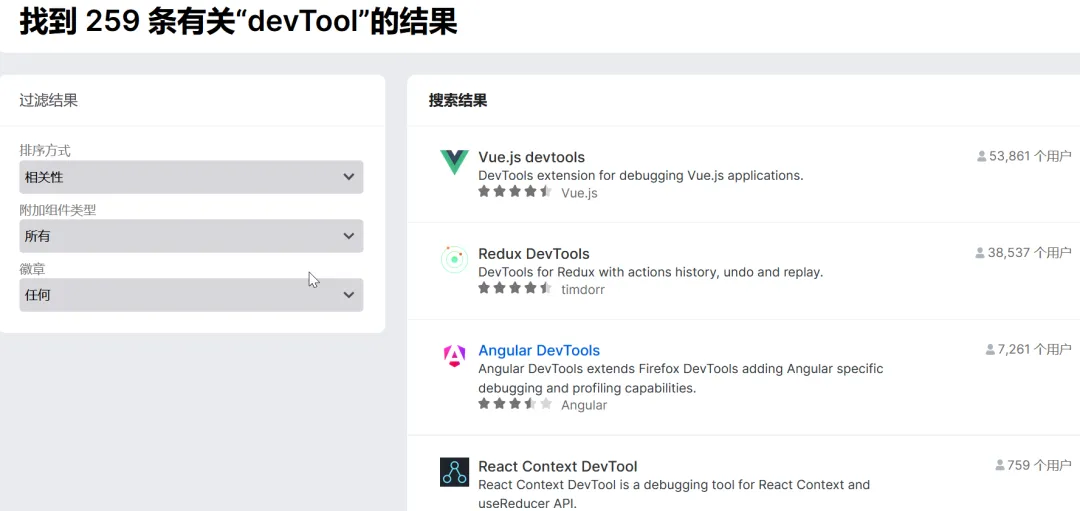The image size is (1080, 511).
Task: Click author name timdorr
Action: 583,289
